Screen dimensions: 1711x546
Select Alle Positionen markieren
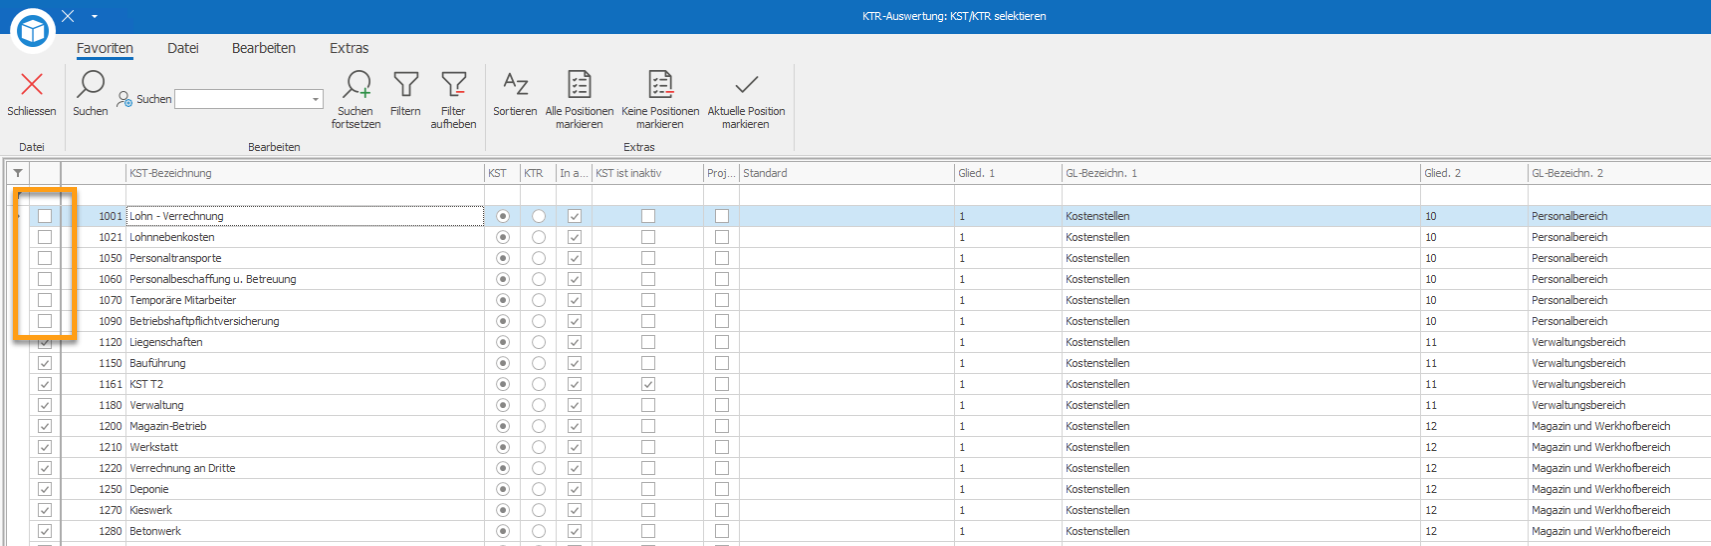pyautogui.click(x=579, y=86)
